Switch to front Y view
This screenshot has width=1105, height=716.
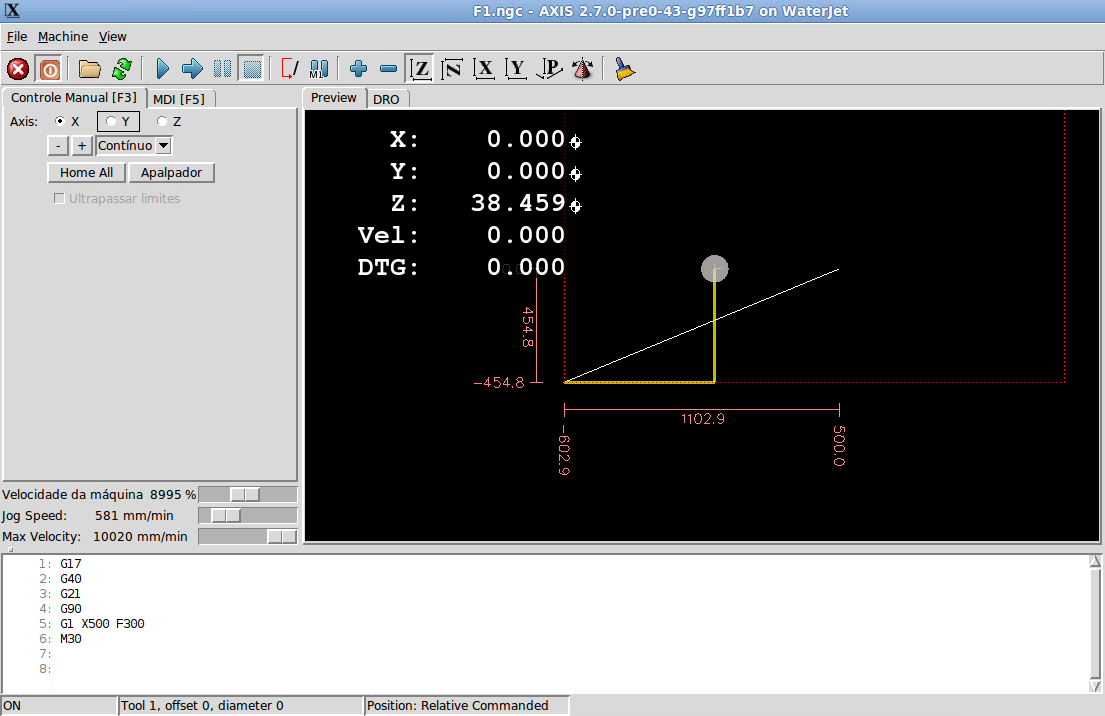[x=517, y=69]
